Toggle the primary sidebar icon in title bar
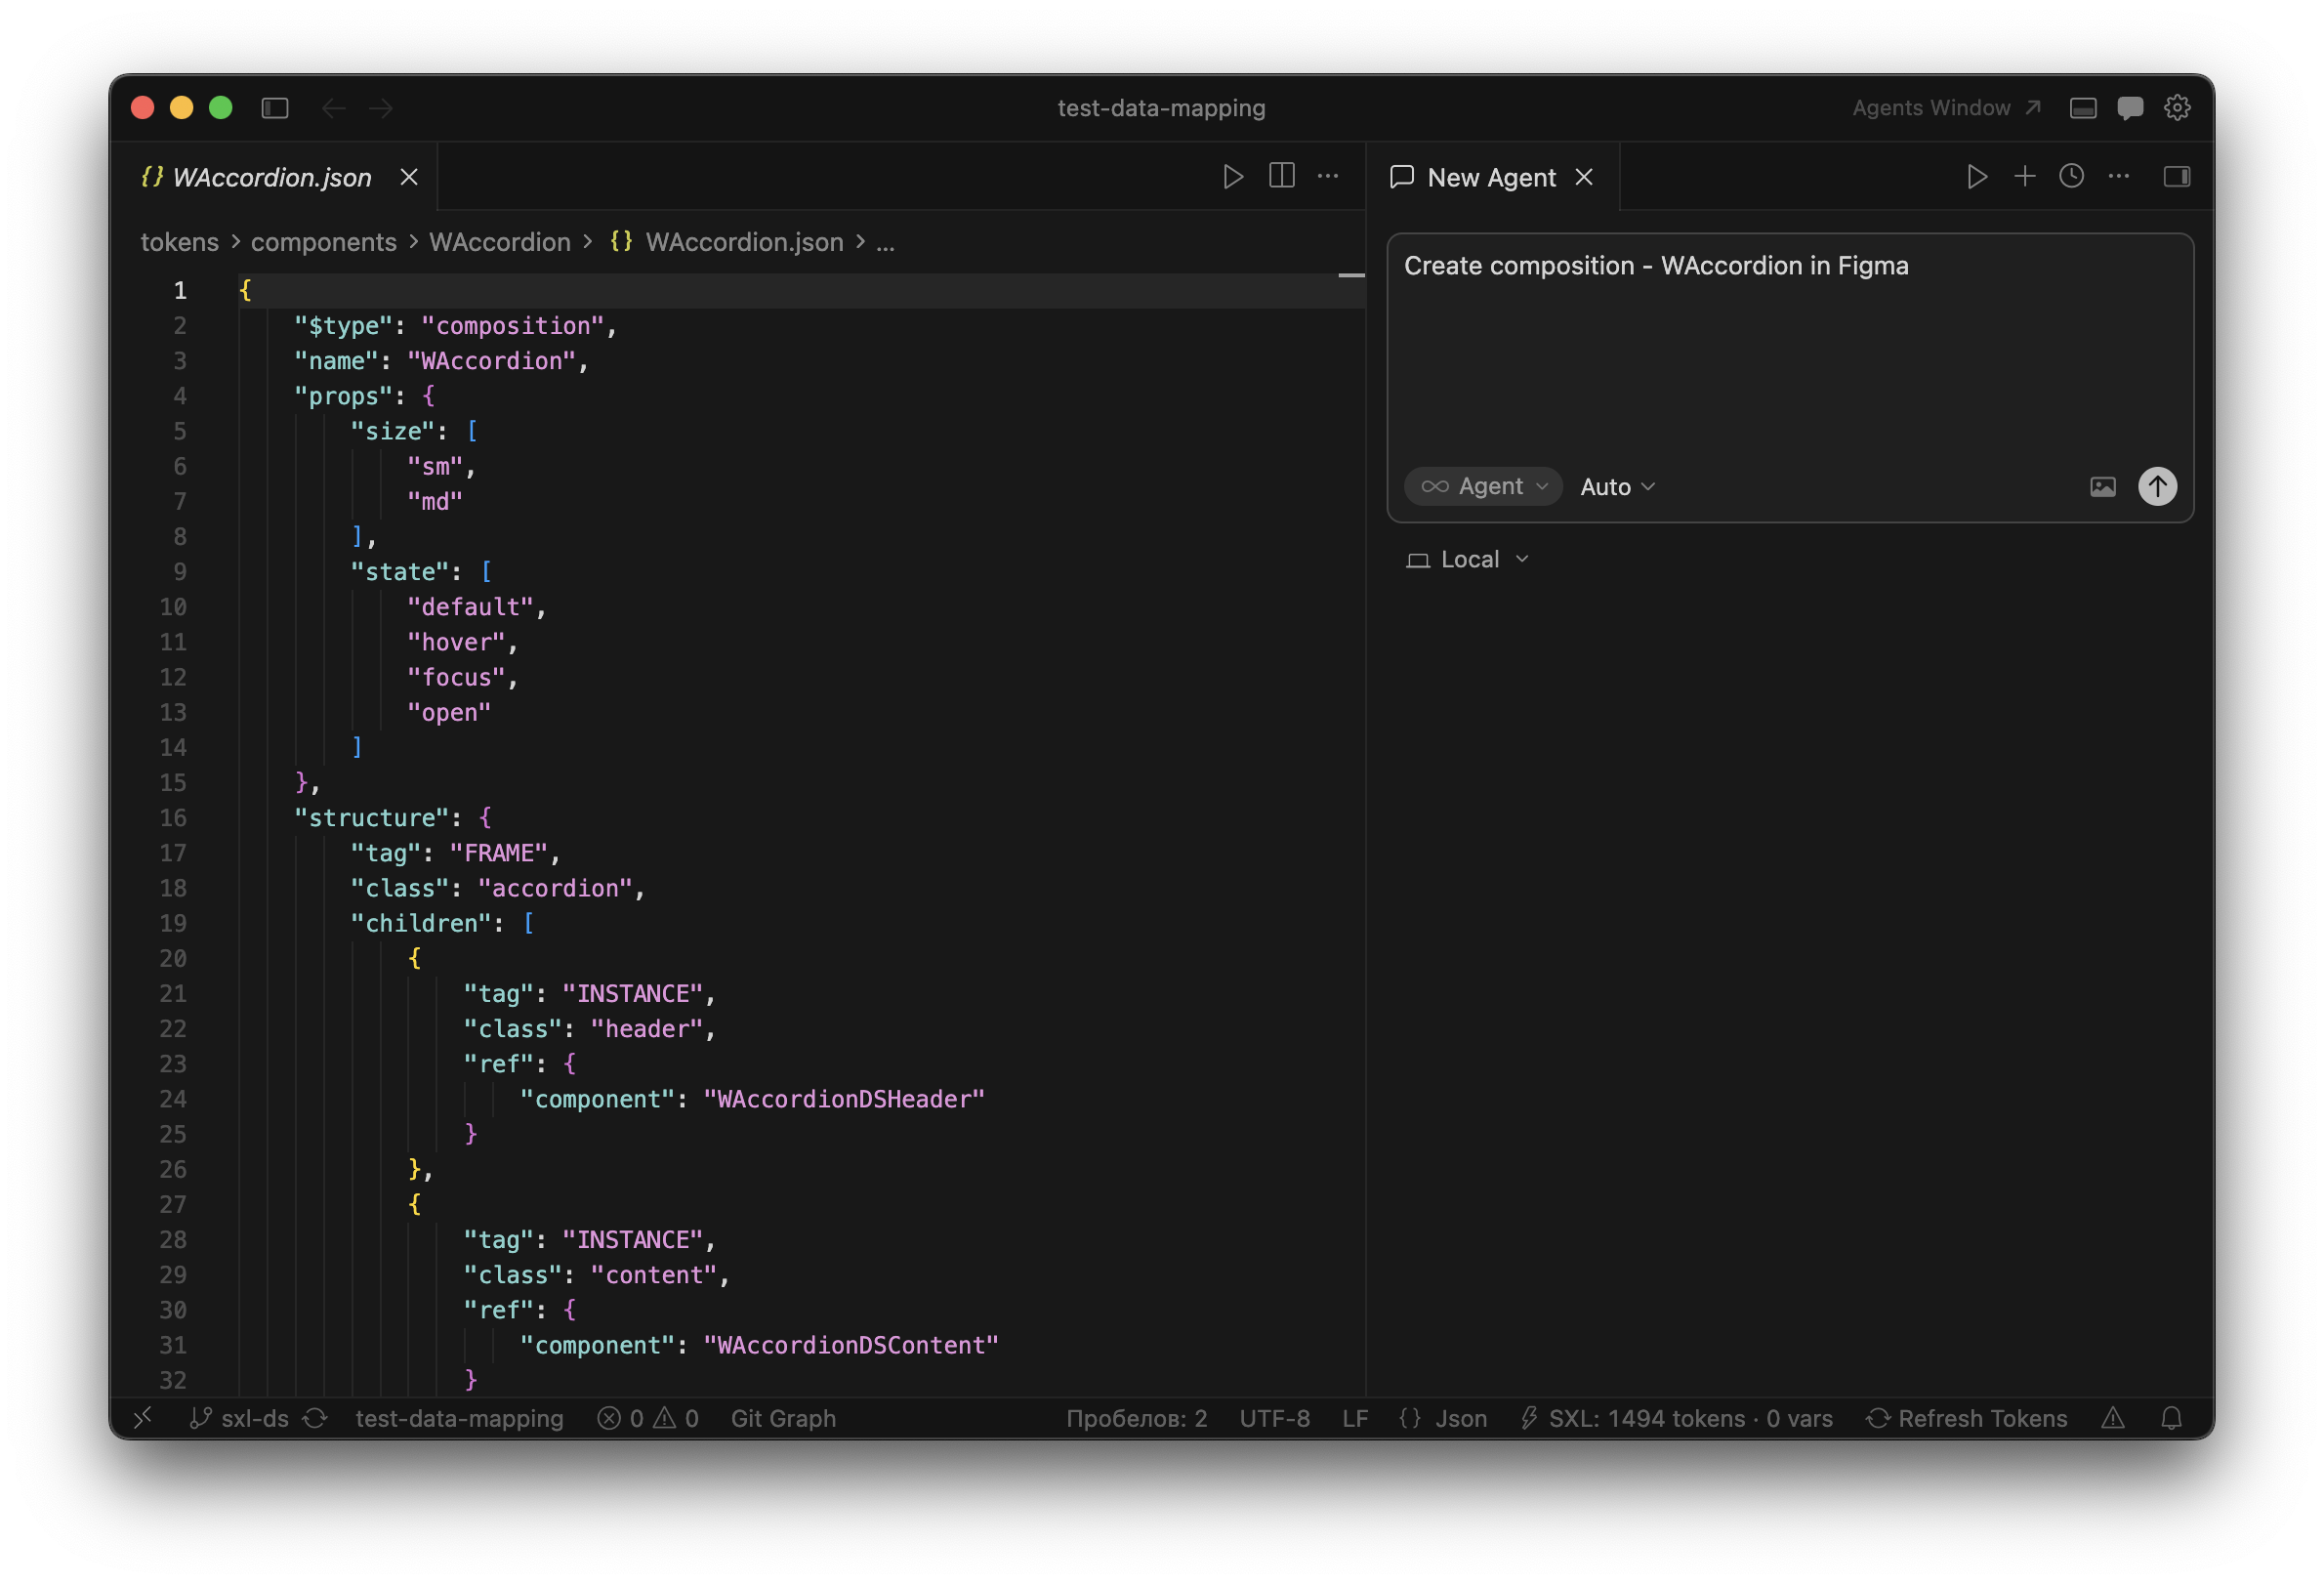 coord(275,108)
